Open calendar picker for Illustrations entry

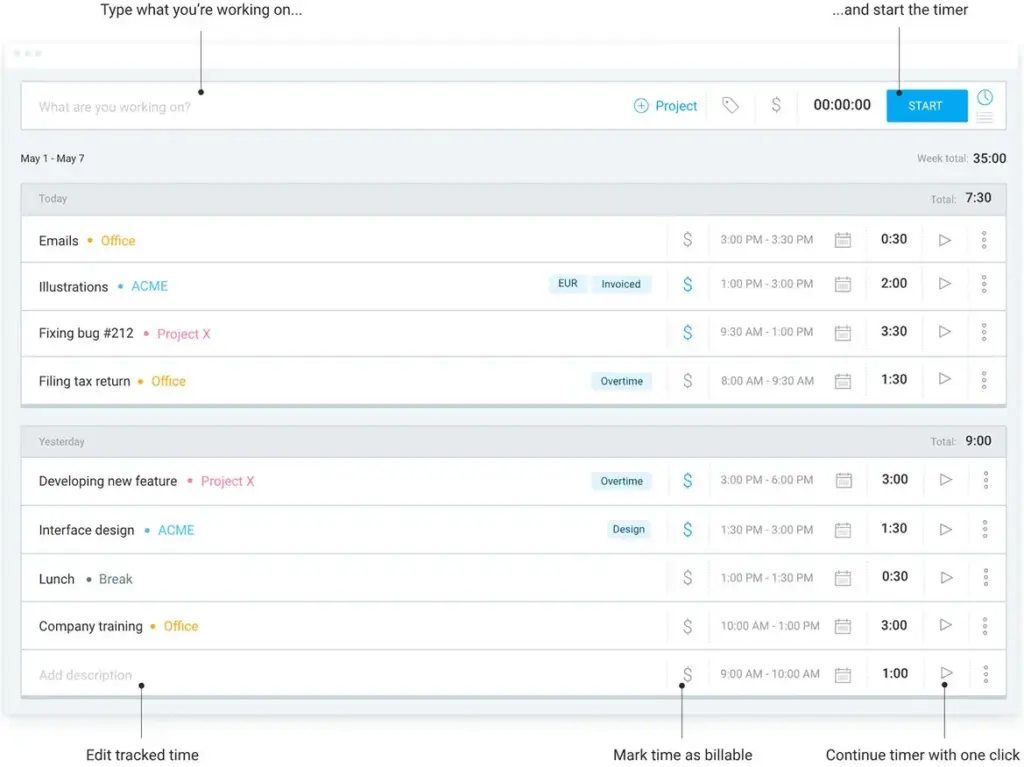843,284
